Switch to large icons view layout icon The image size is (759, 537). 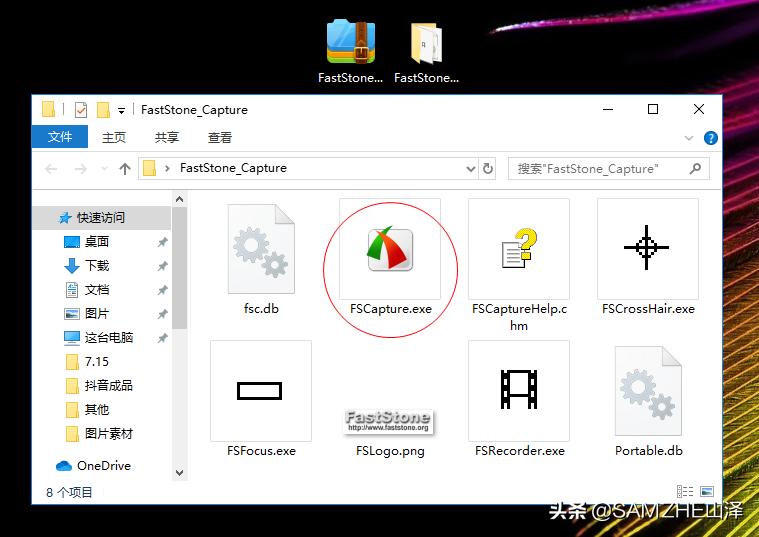[707, 492]
